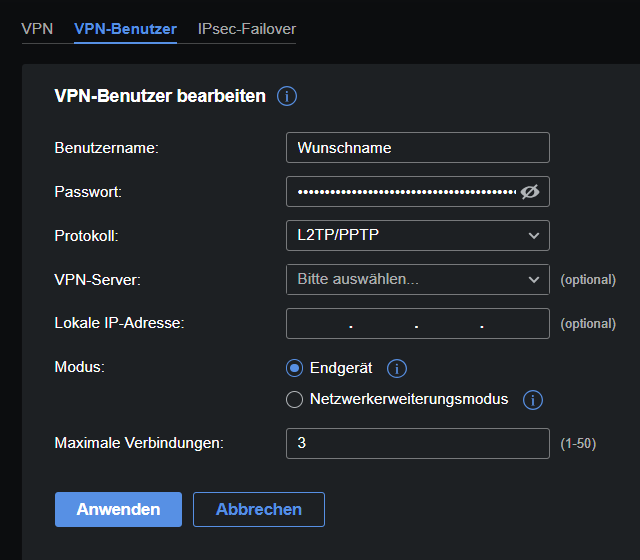
Task: Focus the Benutzername field with Wunschname
Action: tap(418, 147)
